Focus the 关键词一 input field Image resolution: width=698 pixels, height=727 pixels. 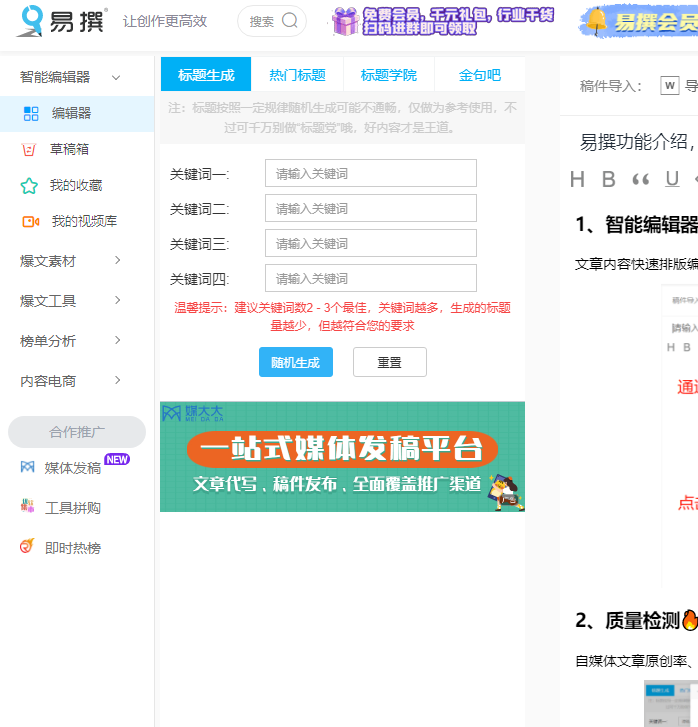(371, 173)
